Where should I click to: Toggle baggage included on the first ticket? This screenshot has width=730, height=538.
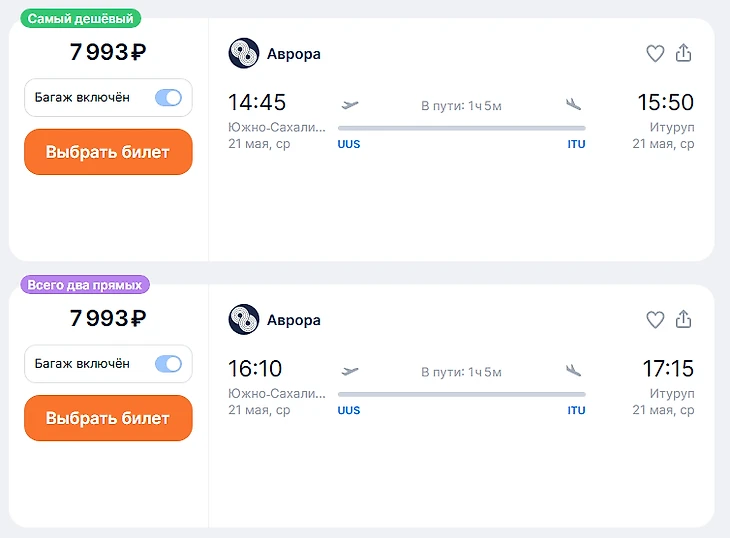pos(168,98)
